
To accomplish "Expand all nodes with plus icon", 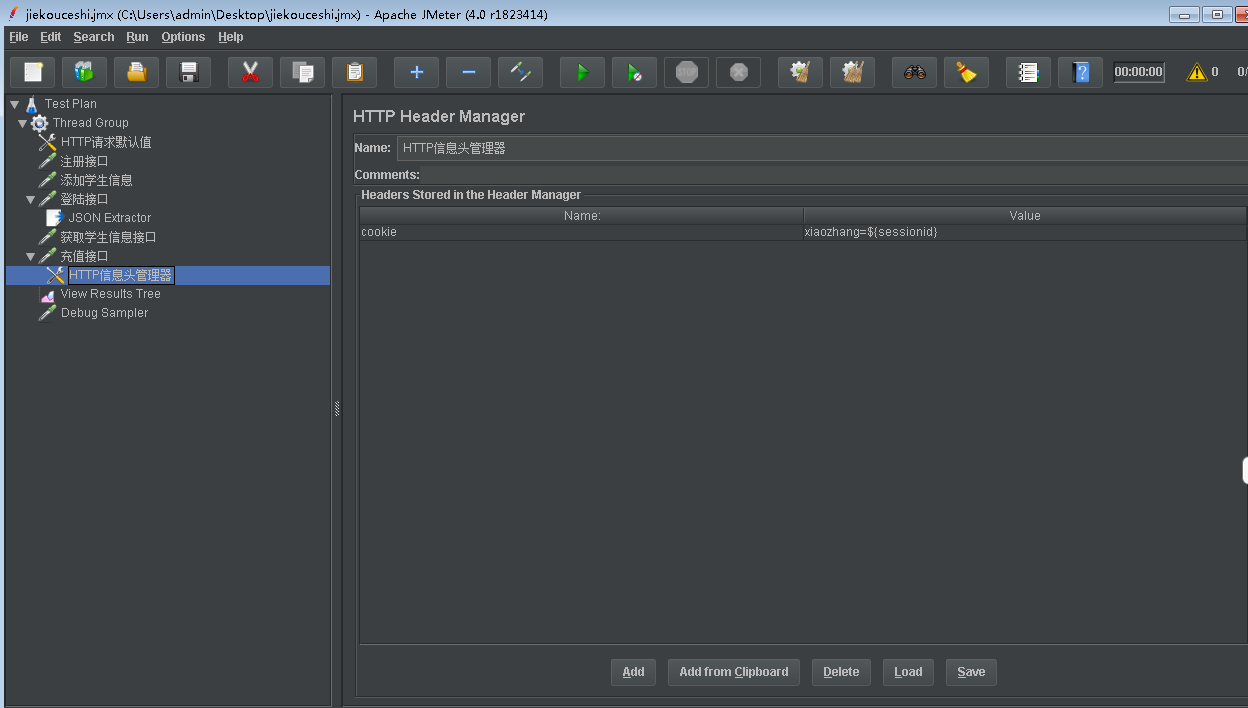I will point(416,72).
